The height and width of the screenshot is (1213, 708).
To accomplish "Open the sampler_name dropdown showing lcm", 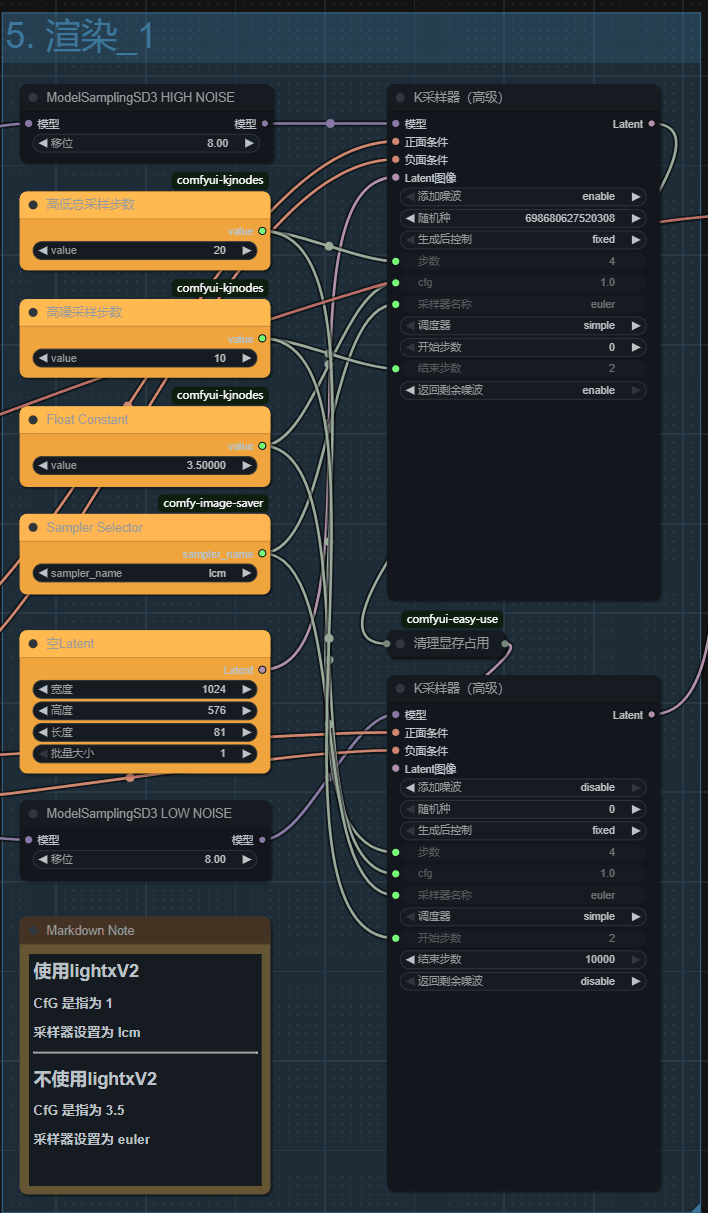I will (145, 574).
